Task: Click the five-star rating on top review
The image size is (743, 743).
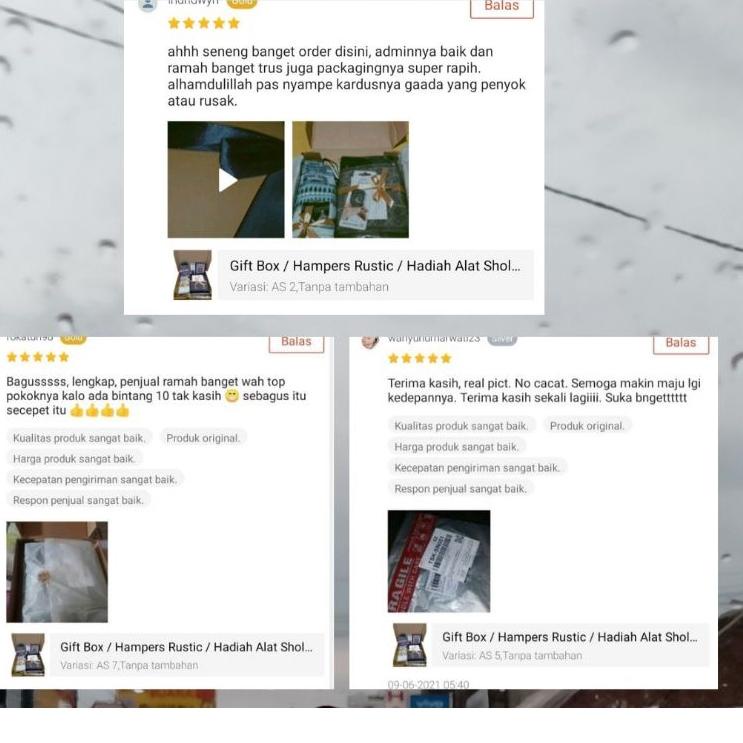Action: (x=204, y=23)
